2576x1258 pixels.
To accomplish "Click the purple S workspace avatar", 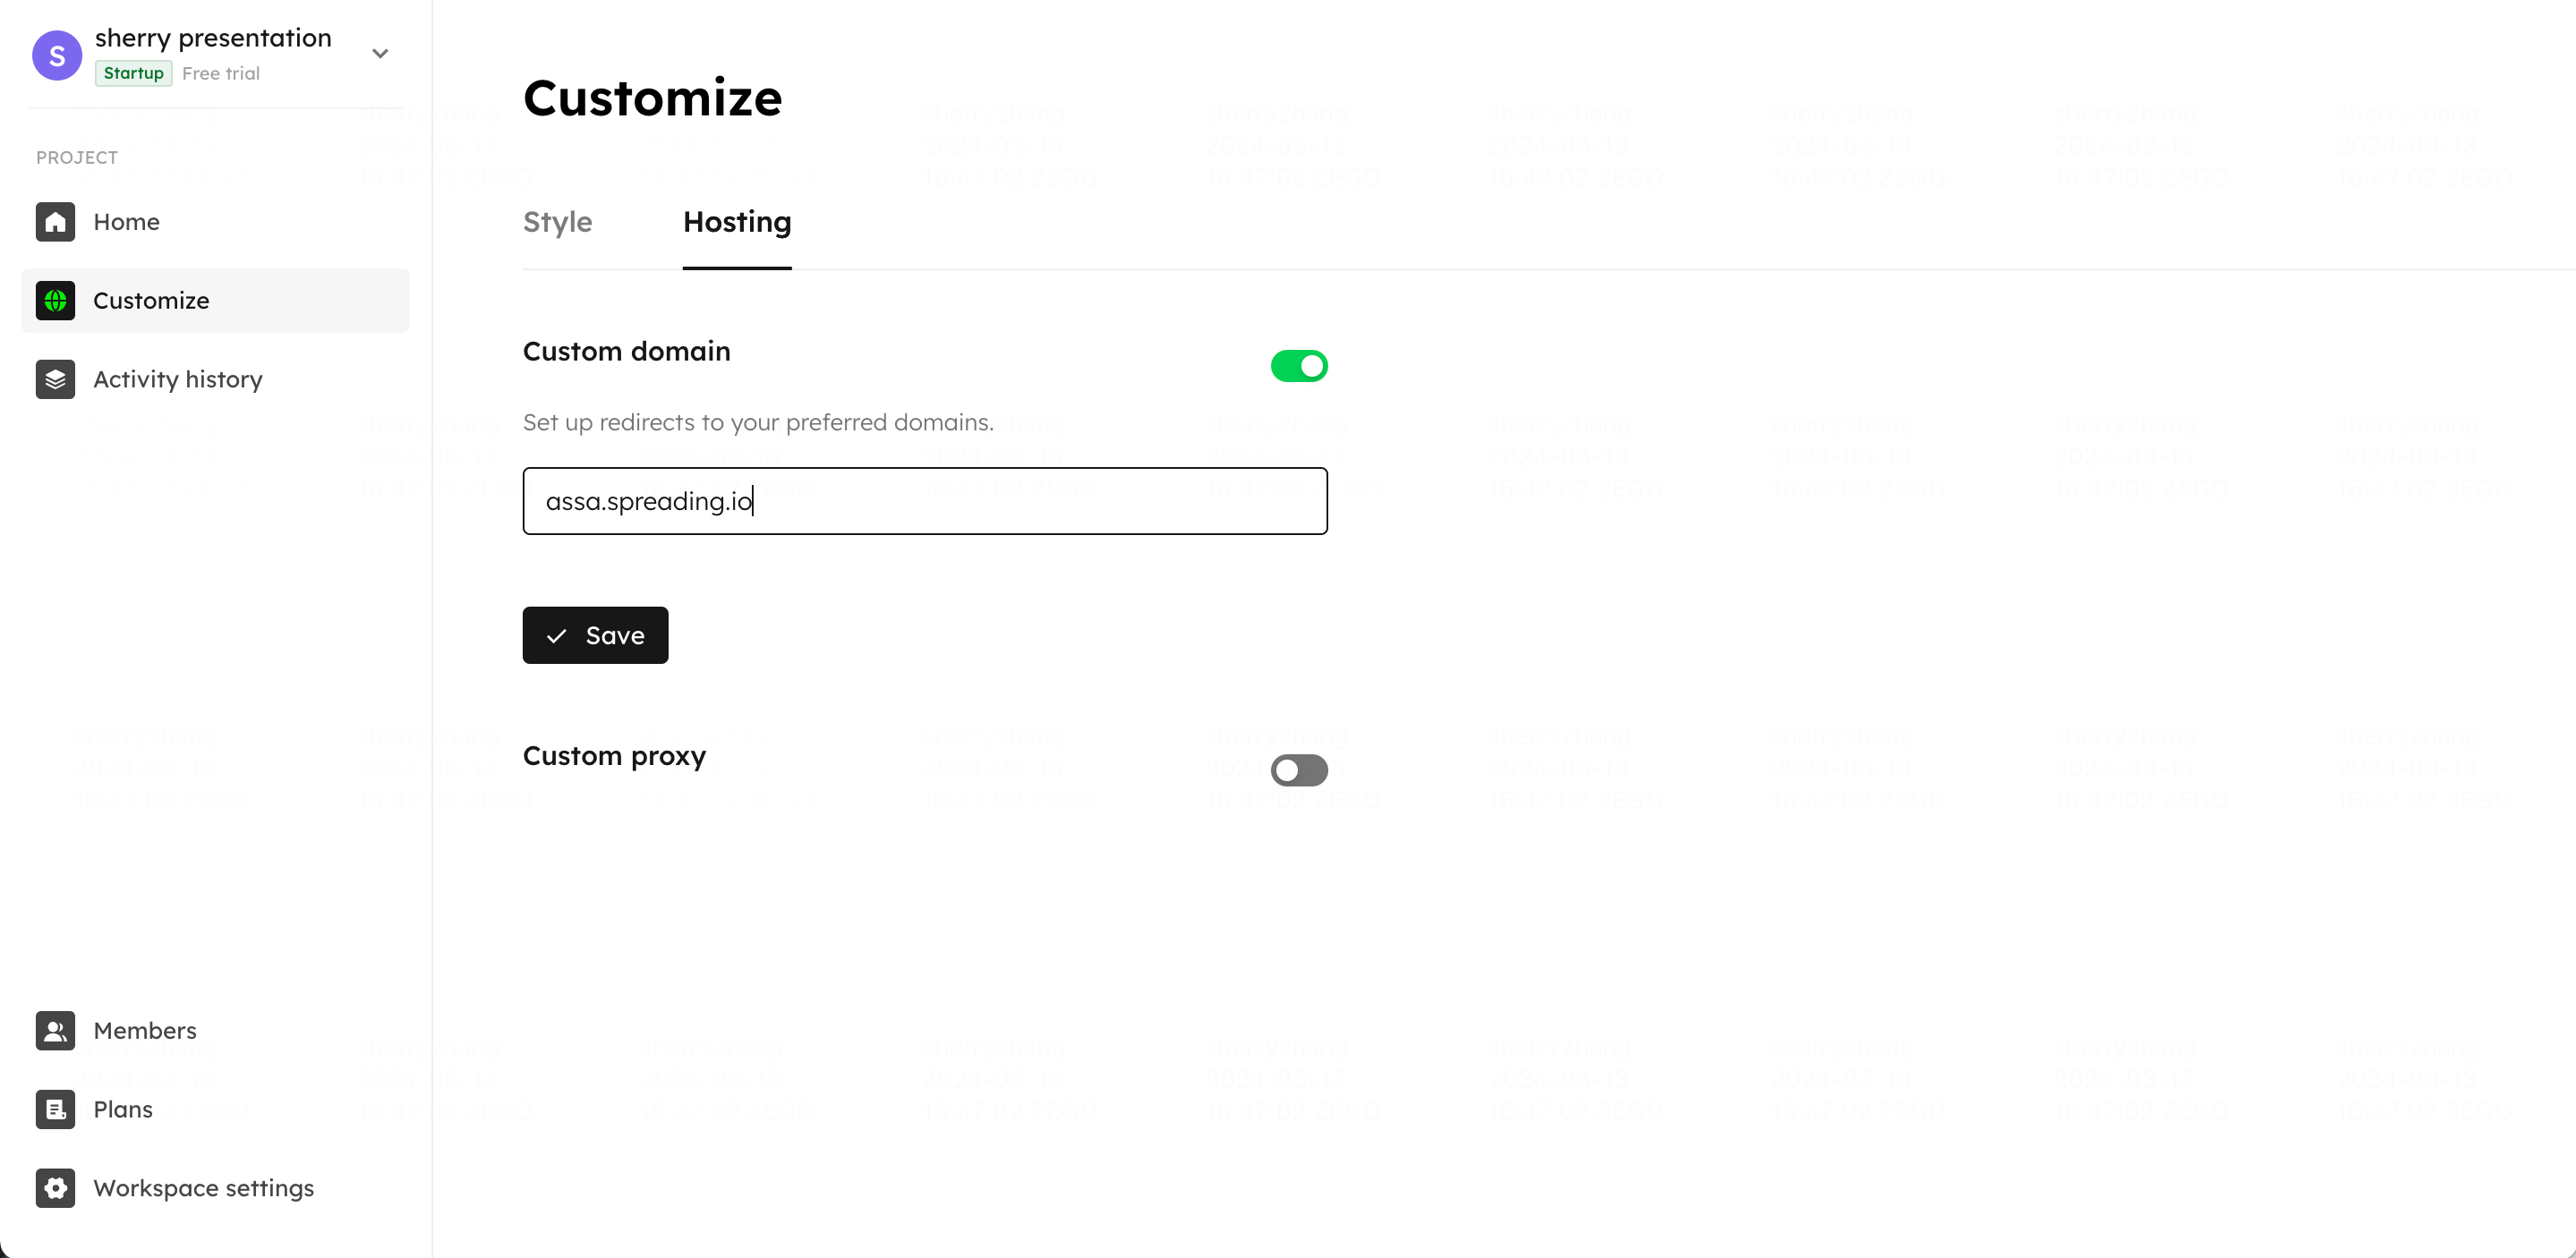I will [57, 55].
